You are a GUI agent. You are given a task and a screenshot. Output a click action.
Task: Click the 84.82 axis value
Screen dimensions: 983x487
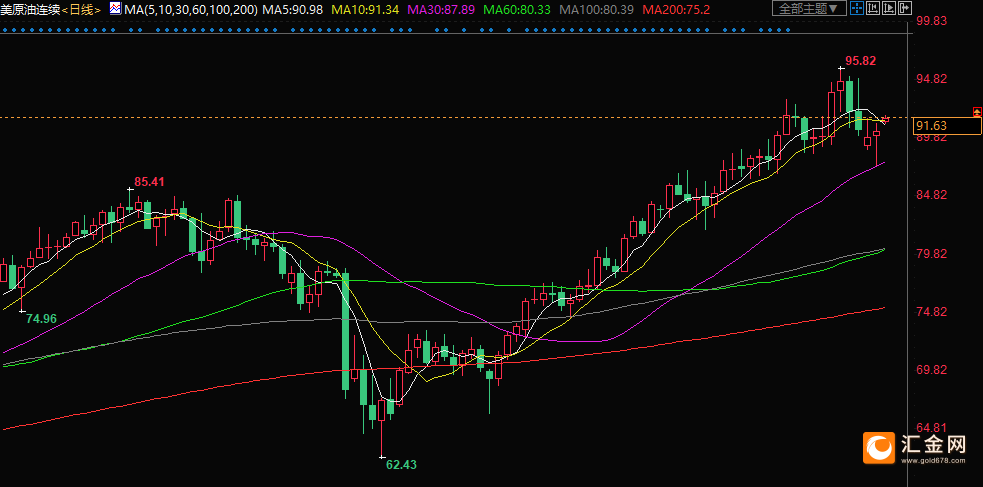pos(932,195)
